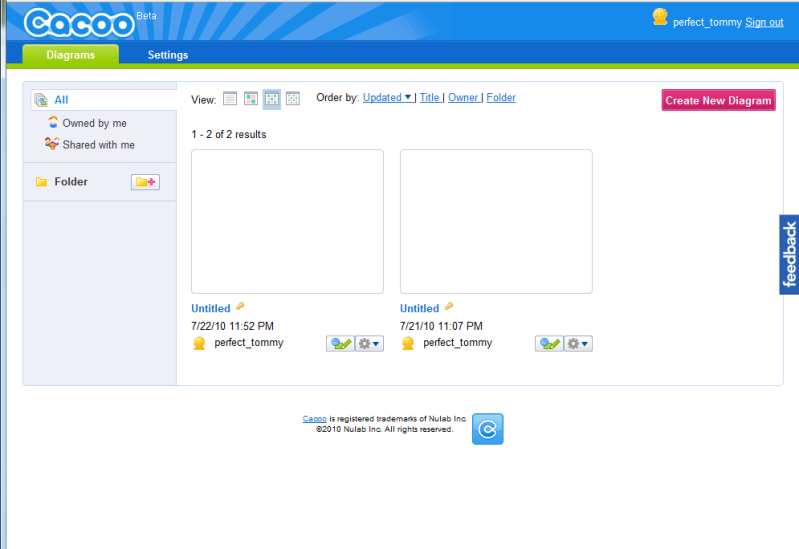The image size is (799, 549).
Task: Sign out of the account
Action: tap(764, 22)
